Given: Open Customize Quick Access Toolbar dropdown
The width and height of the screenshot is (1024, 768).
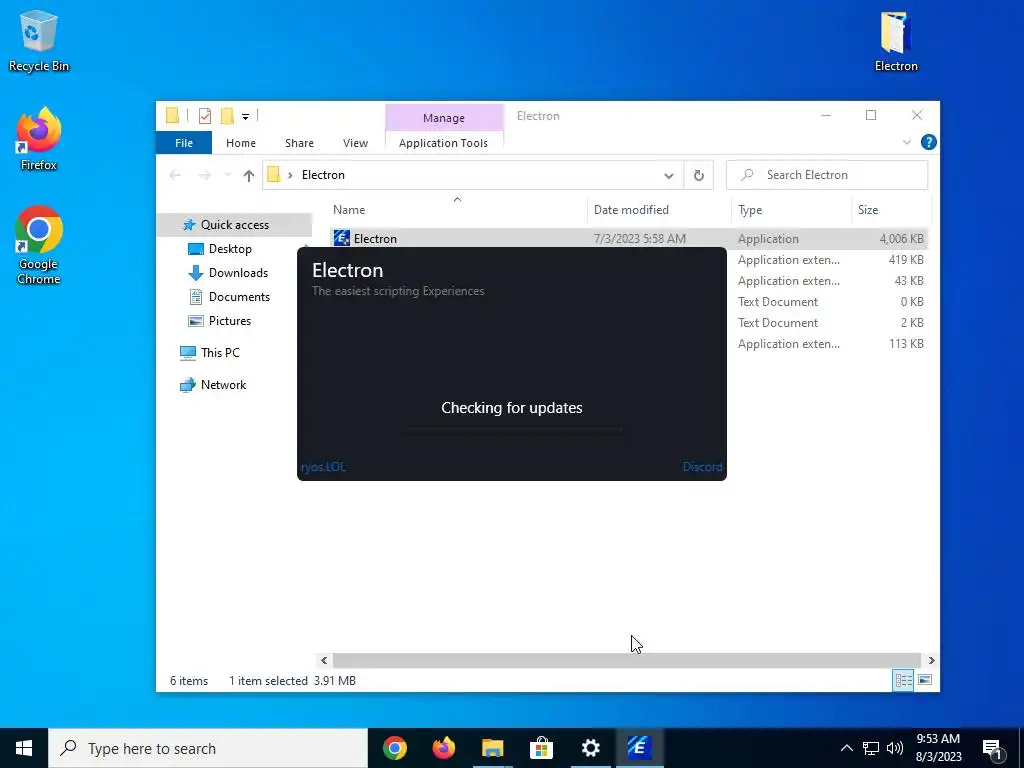Looking at the screenshot, I should coord(246,117).
